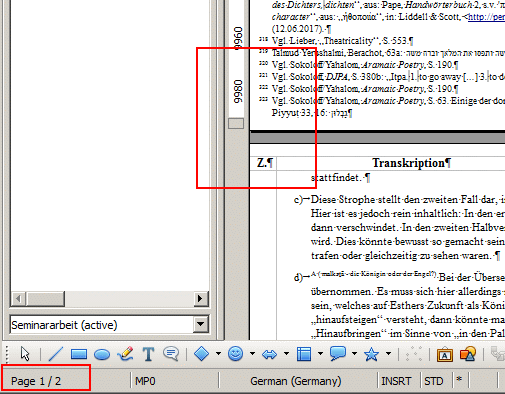Open the Fontwork Gallery icon
The height and width of the screenshot is (394, 505).
pyautogui.click(x=445, y=354)
